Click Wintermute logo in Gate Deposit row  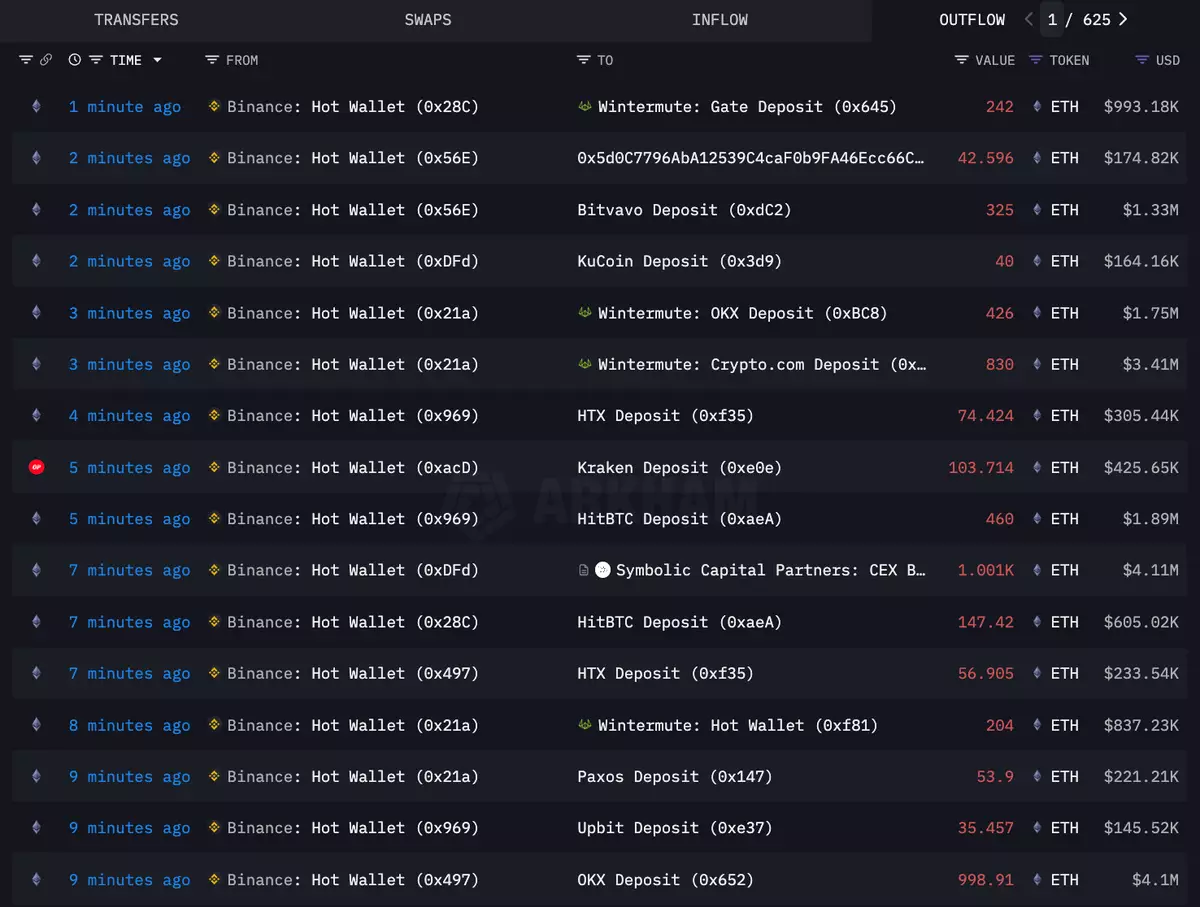(585, 106)
